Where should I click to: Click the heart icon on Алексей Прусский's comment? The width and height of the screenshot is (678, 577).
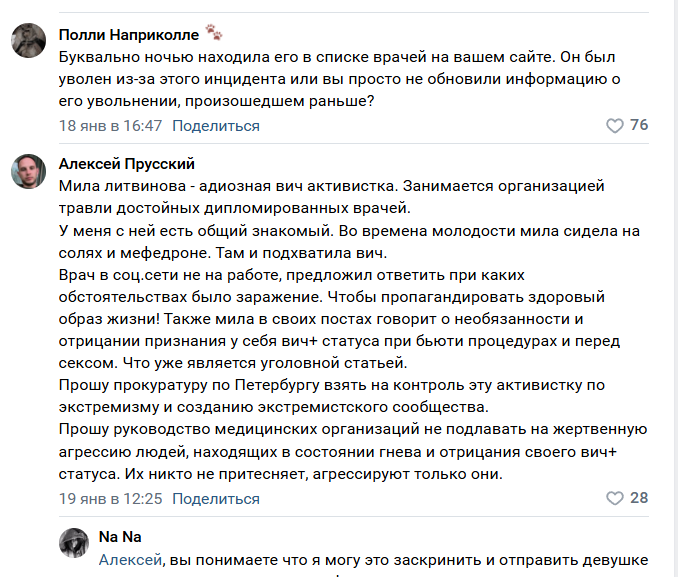tap(615, 498)
